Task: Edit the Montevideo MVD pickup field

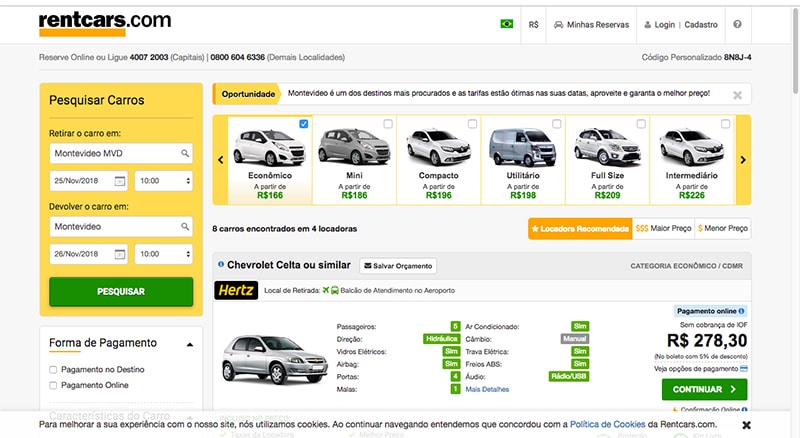Action: (121, 153)
